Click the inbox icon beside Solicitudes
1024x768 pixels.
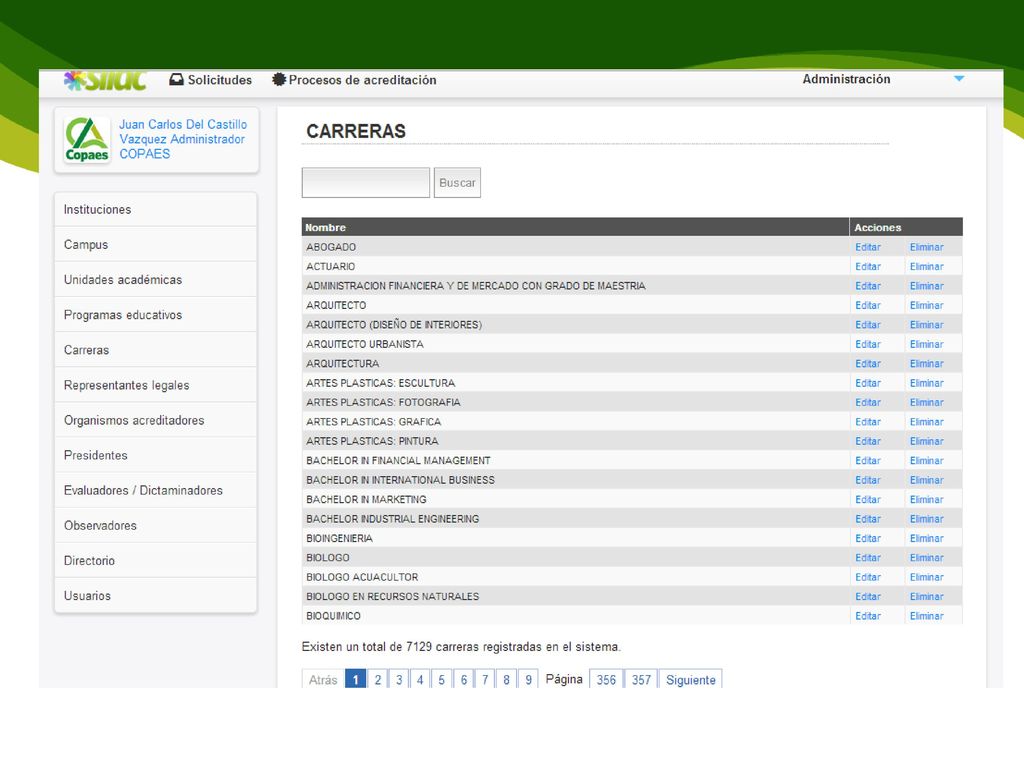(176, 80)
